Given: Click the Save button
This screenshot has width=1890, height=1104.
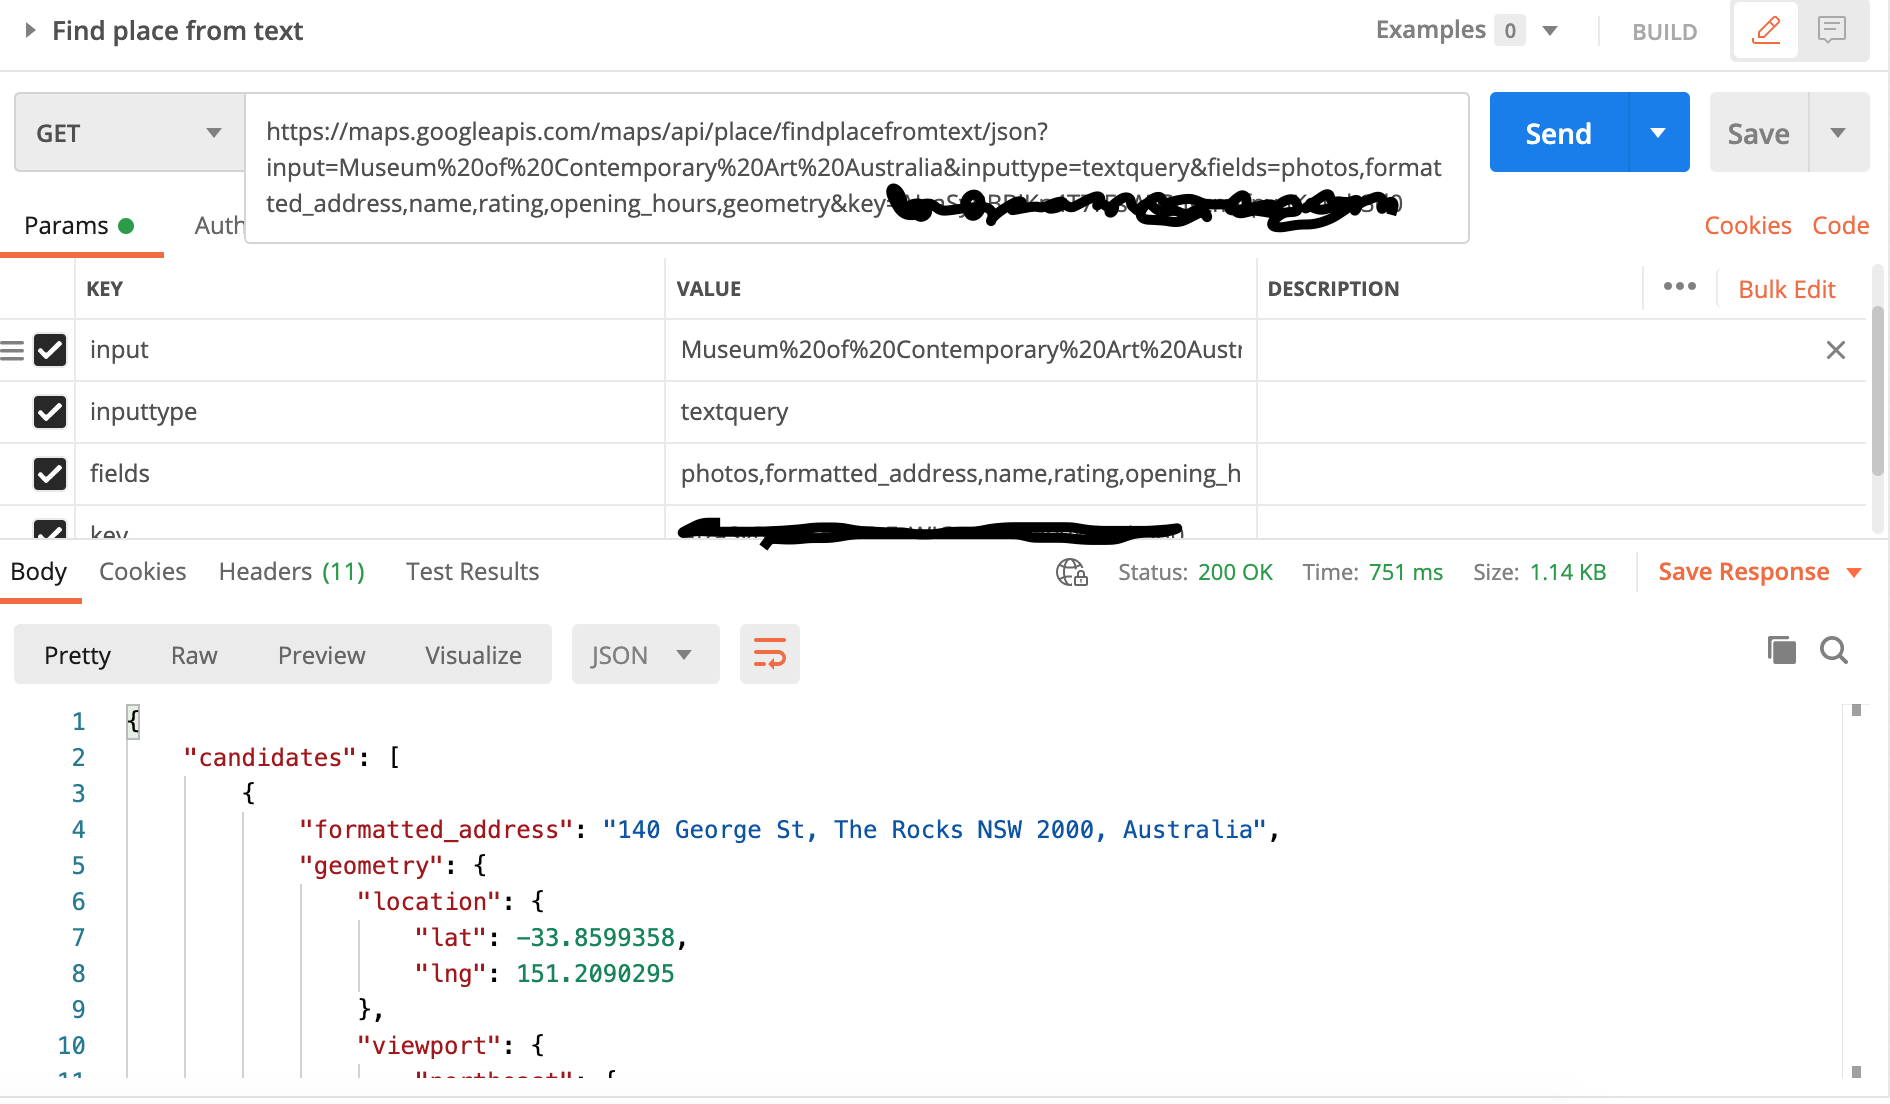Looking at the screenshot, I should click(x=1758, y=133).
